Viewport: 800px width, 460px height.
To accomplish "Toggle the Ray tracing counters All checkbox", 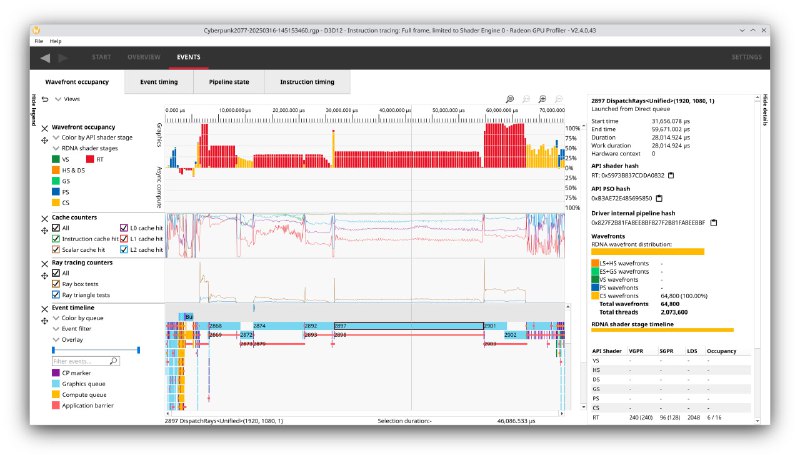I will click(56, 273).
